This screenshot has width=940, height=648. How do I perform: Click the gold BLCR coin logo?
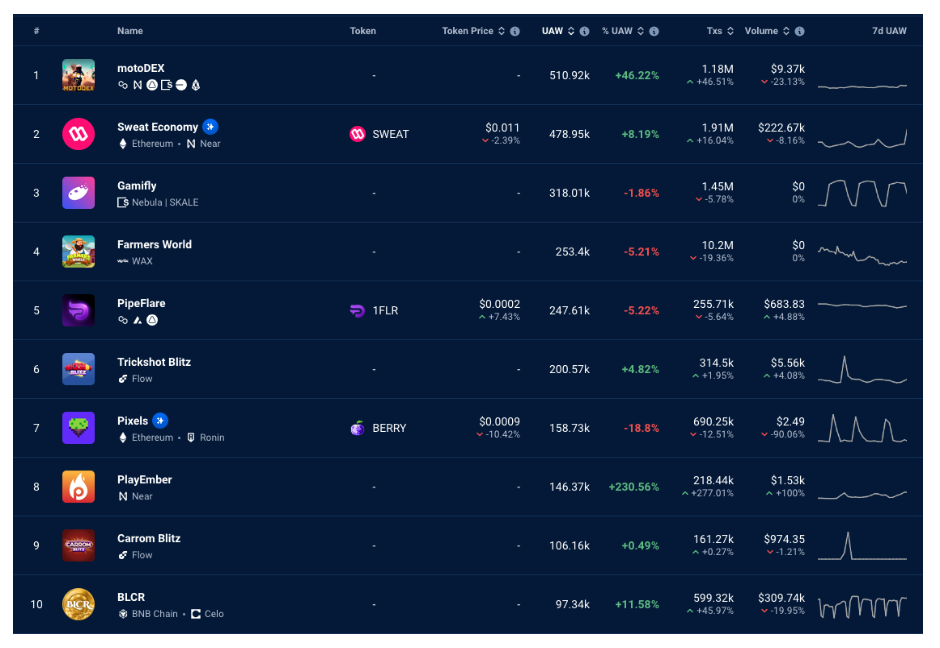(x=79, y=604)
